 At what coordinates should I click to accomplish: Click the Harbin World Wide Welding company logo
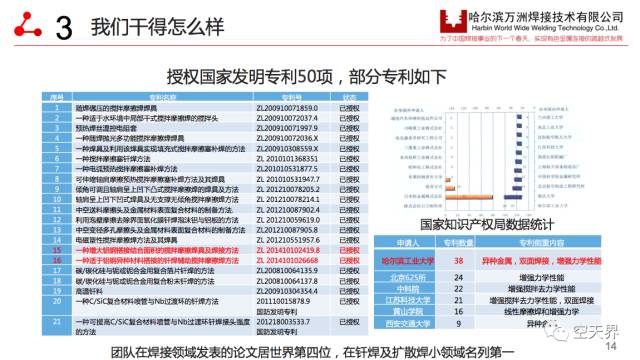453,21
